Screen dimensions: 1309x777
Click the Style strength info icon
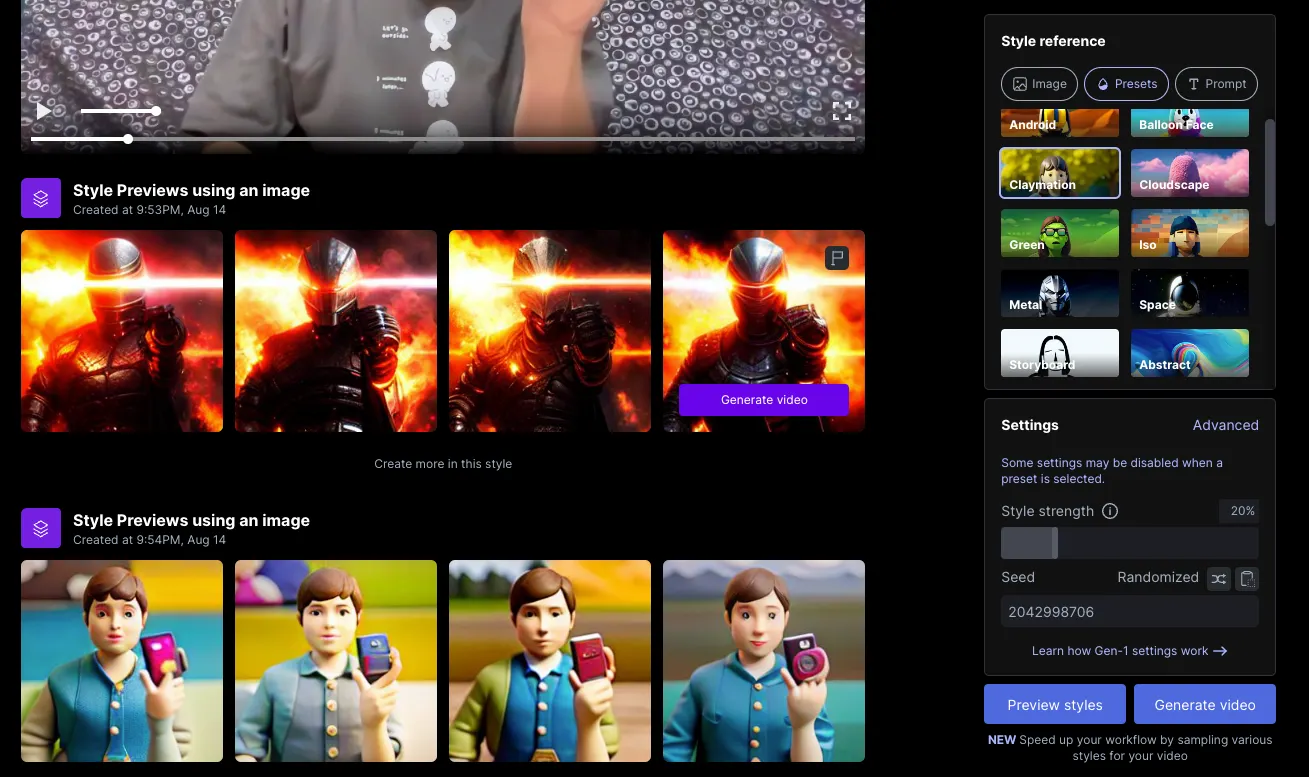1110,511
